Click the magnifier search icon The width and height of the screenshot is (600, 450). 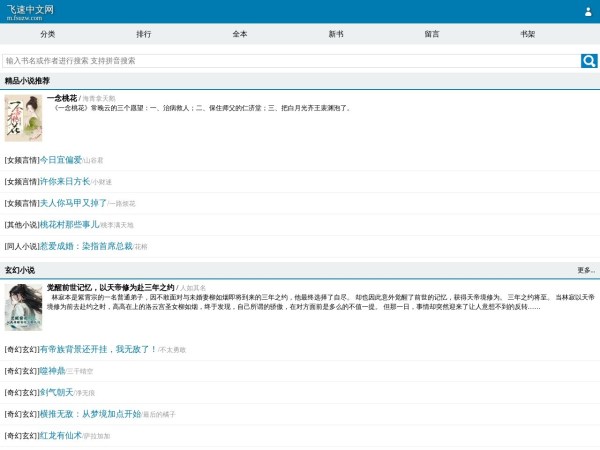point(589,61)
